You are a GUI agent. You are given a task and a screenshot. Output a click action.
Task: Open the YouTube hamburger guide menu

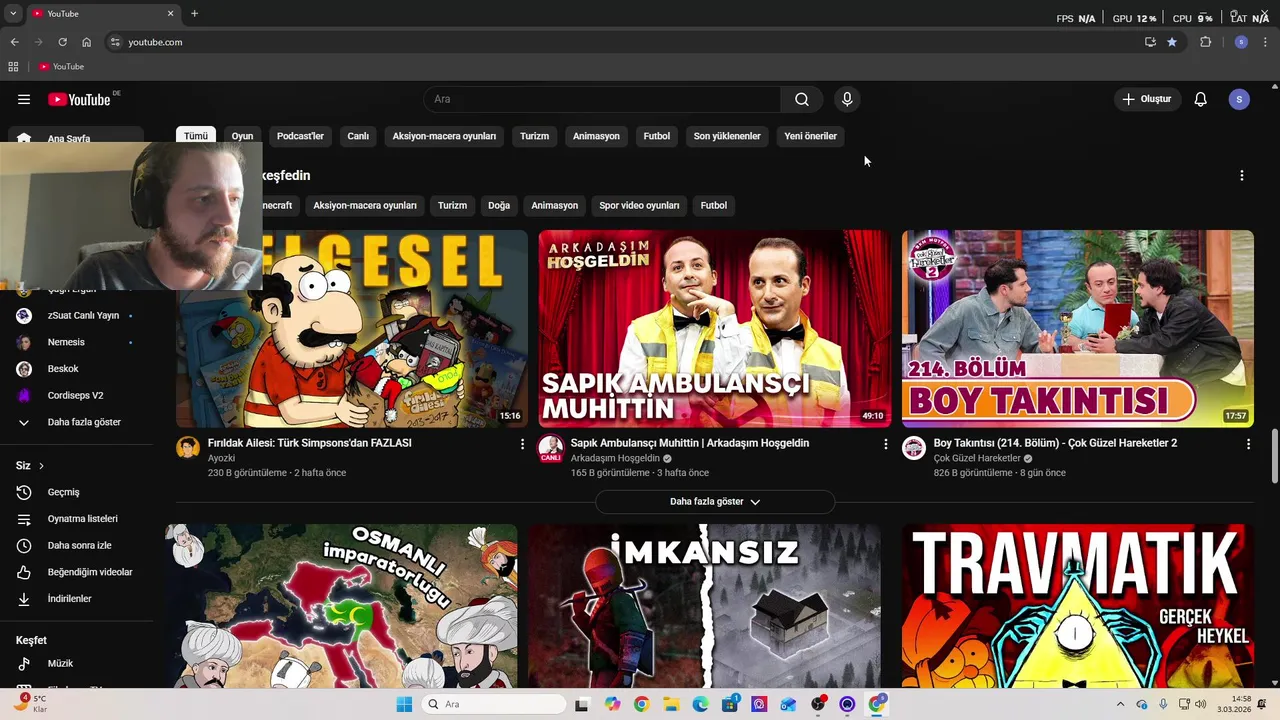coord(24,99)
